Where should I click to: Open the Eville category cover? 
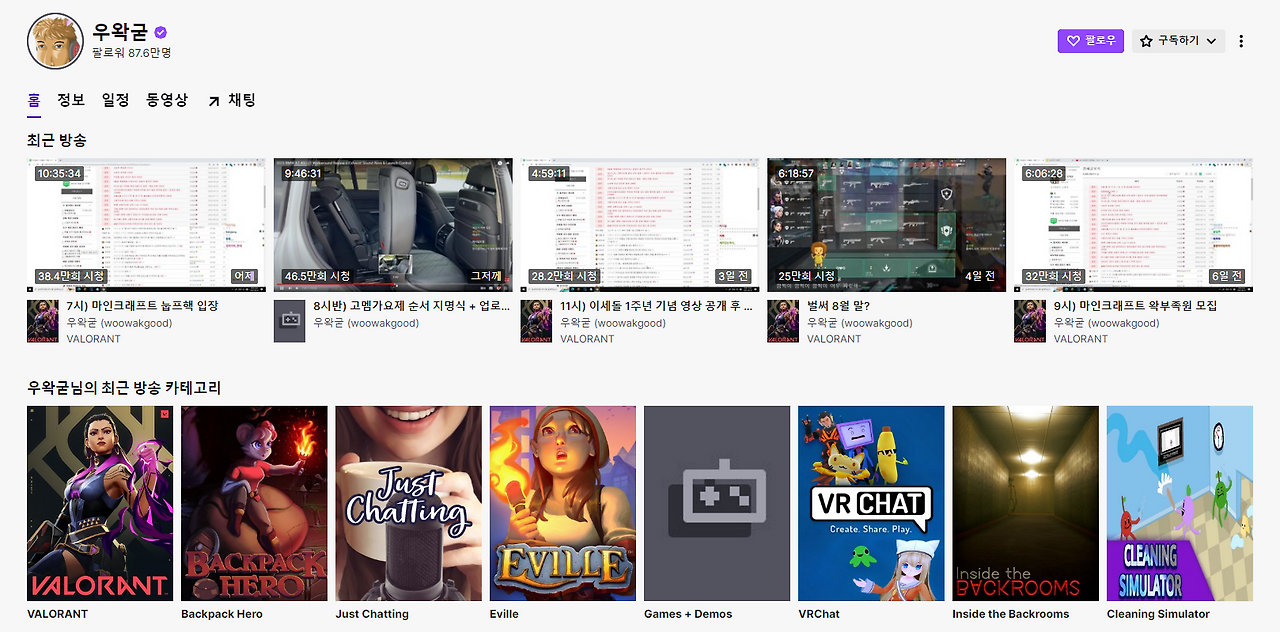[x=563, y=503]
